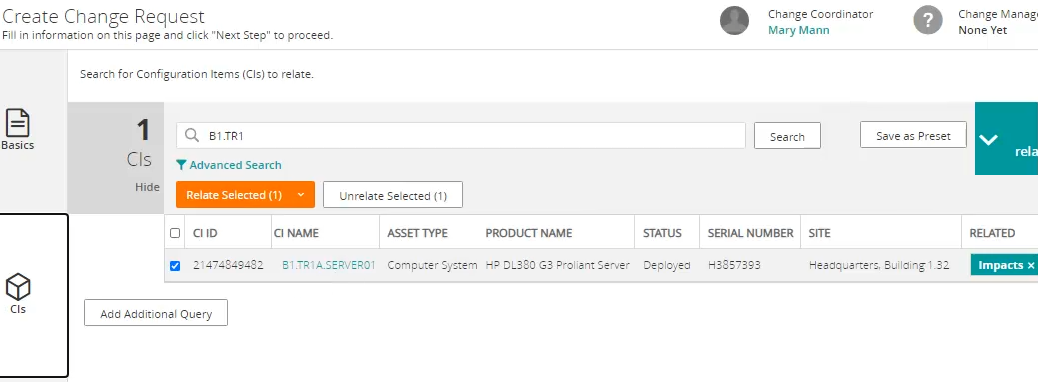Screen dimensions: 1038x382
Task: Click the search magnifier icon
Action: (192, 136)
